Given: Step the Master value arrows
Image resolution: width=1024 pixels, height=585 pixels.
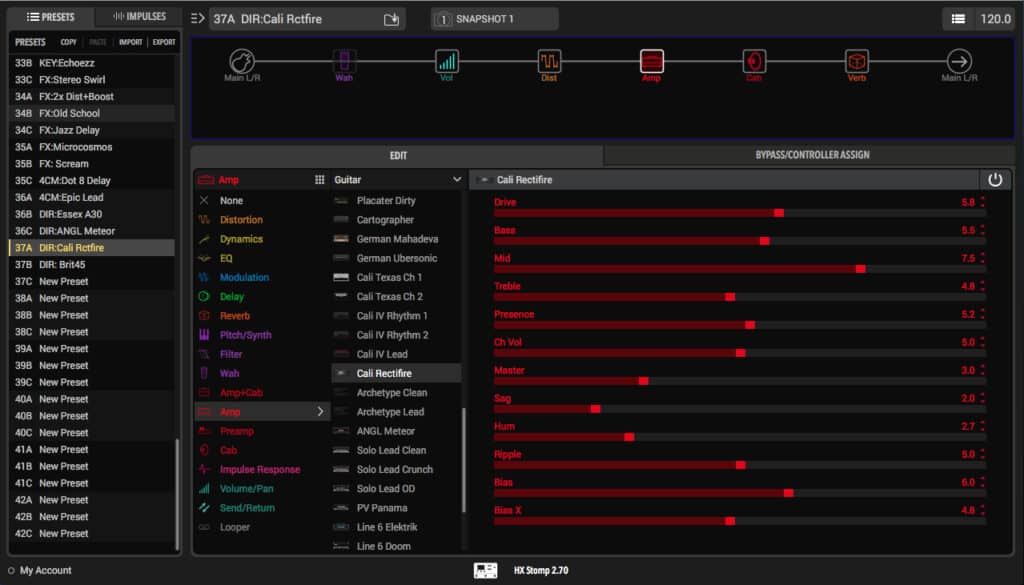Looking at the screenshot, I should 982,370.
